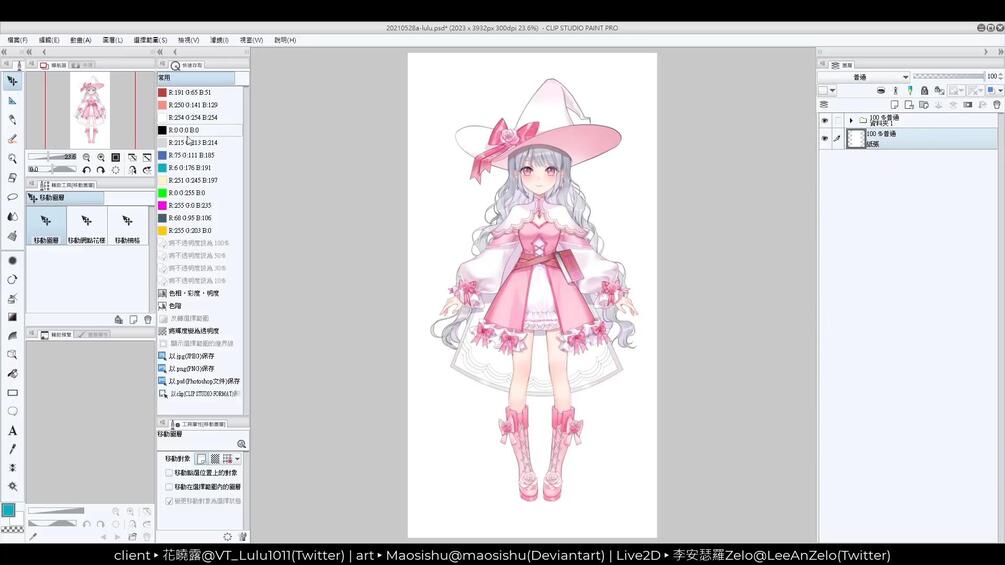Collapse the left dock double-arrow at top left
The image size is (1005, 565).
pyautogui.click(x=4, y=52)
